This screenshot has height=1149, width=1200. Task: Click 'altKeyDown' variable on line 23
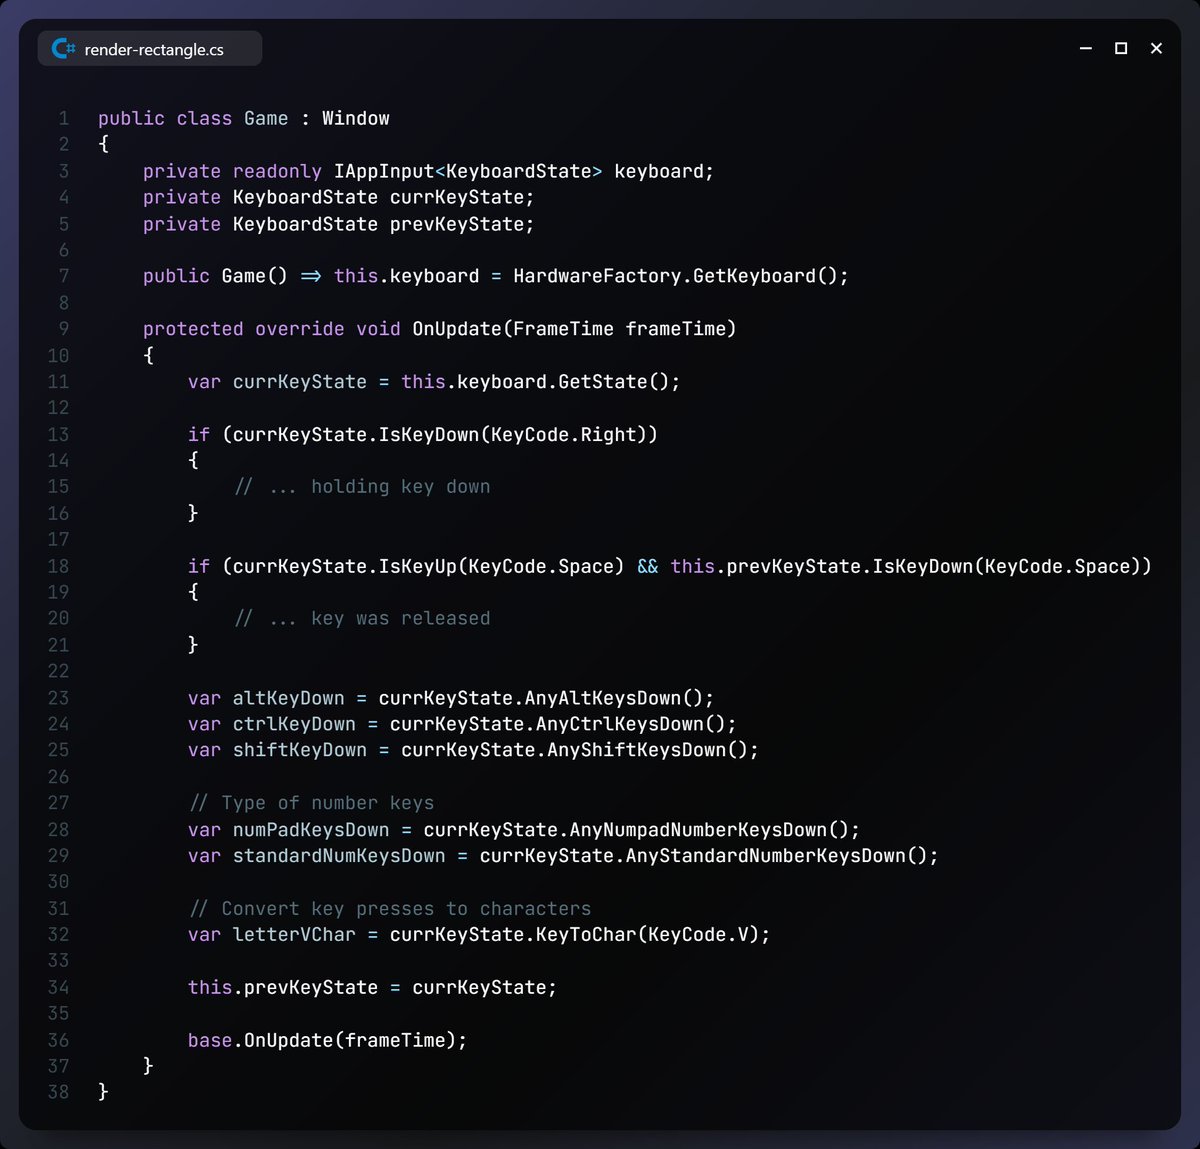point(288,698)
